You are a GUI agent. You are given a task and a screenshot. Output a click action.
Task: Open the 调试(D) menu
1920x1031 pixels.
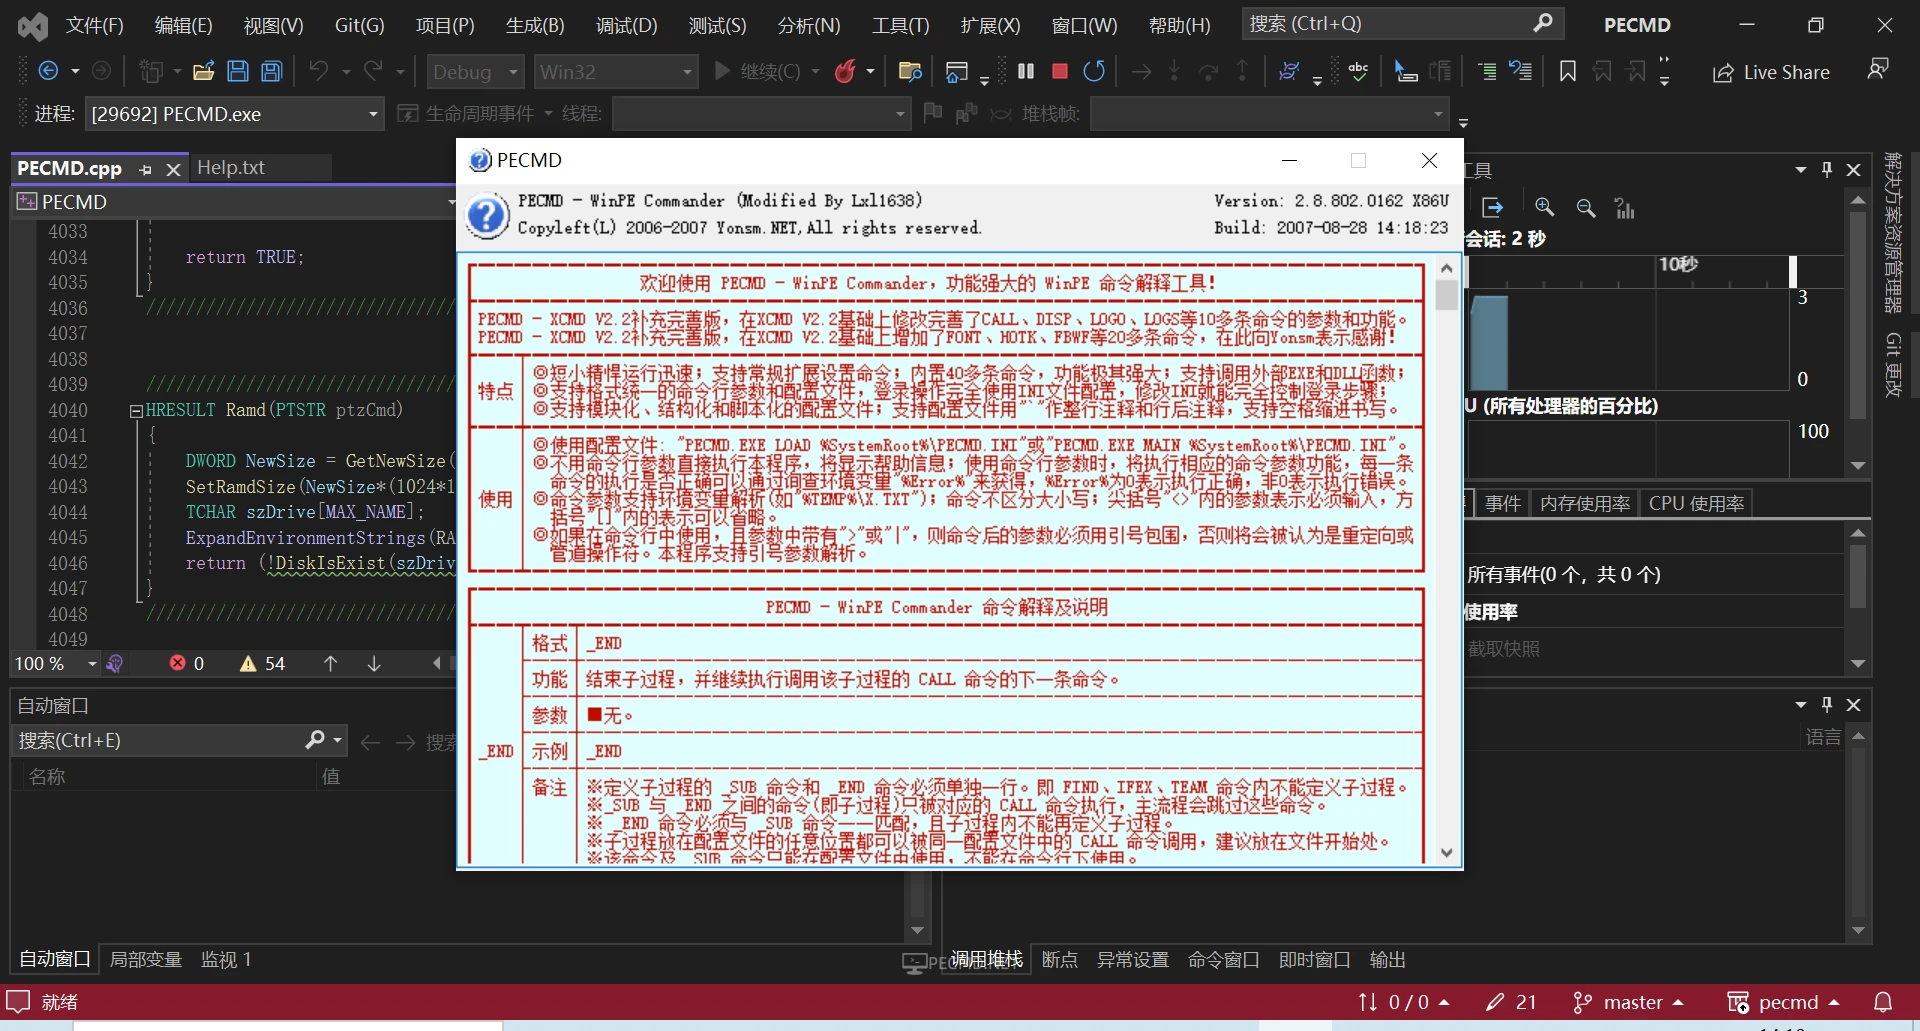point(627,25)
